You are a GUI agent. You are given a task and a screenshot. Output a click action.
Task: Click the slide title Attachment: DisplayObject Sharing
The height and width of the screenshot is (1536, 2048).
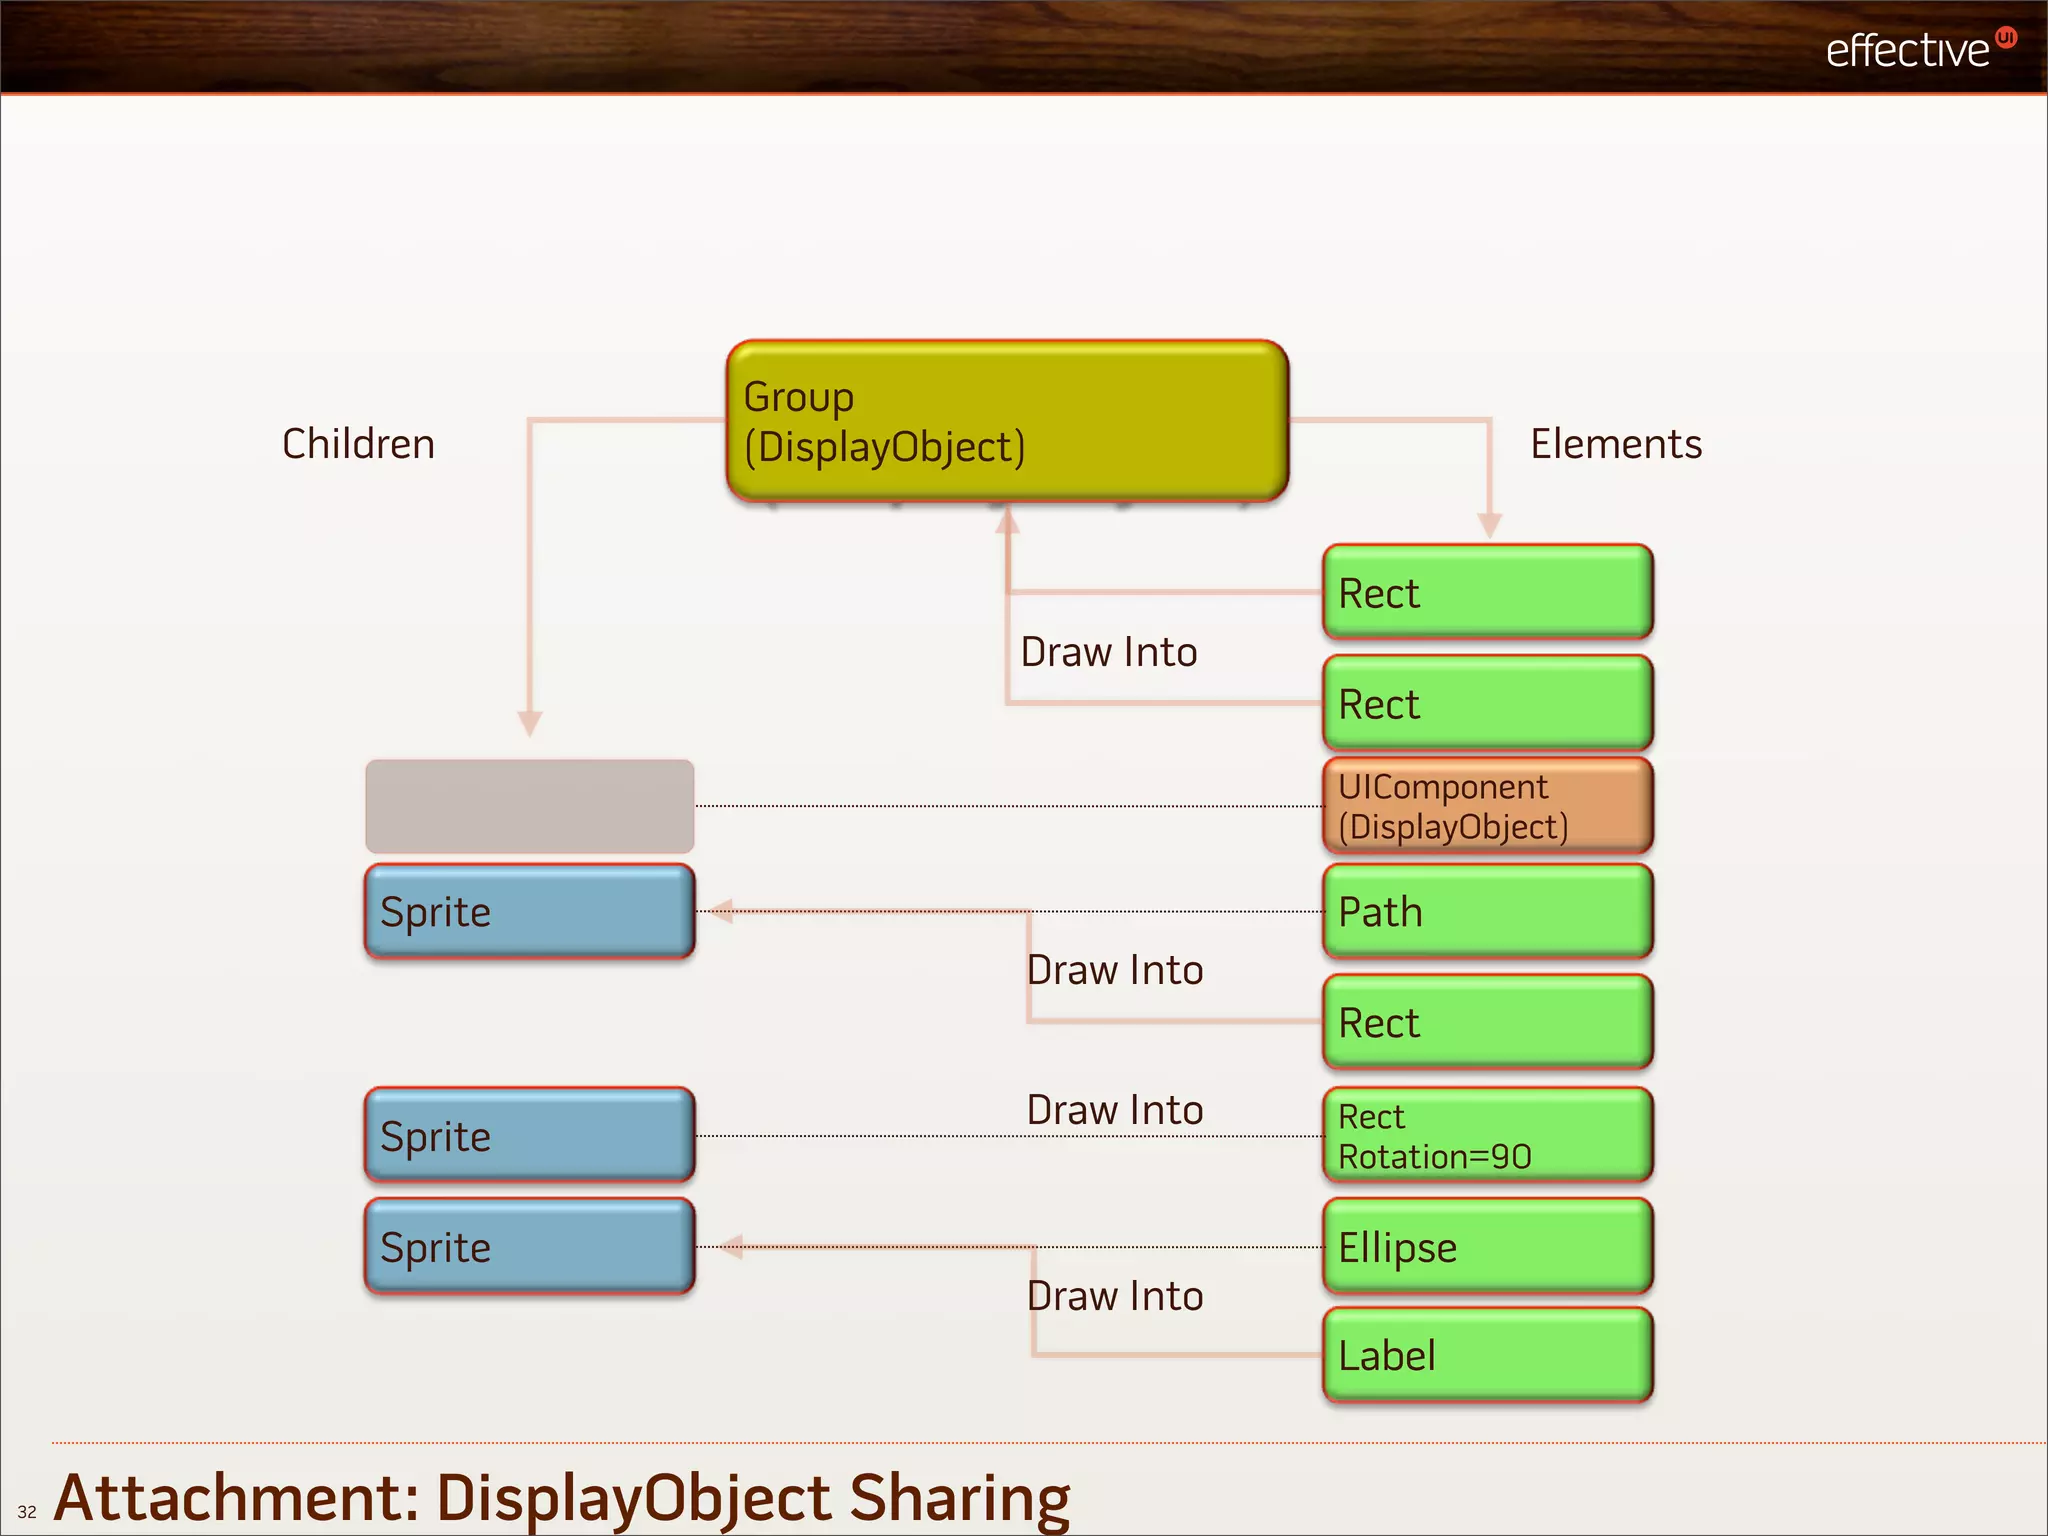tap(561, 1497)
